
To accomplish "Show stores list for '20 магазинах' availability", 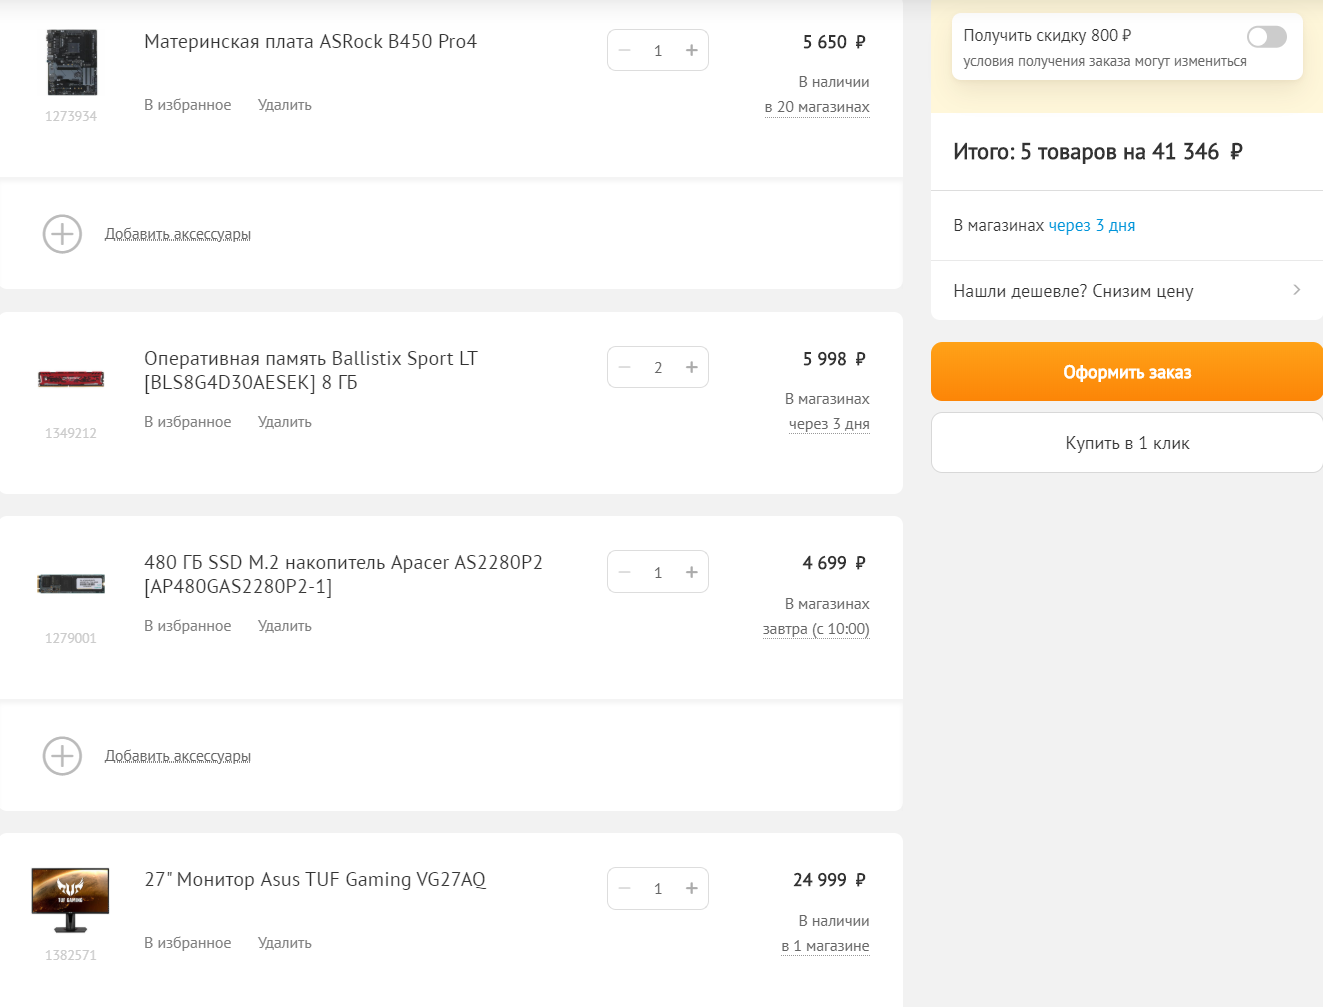I will 817,107.
